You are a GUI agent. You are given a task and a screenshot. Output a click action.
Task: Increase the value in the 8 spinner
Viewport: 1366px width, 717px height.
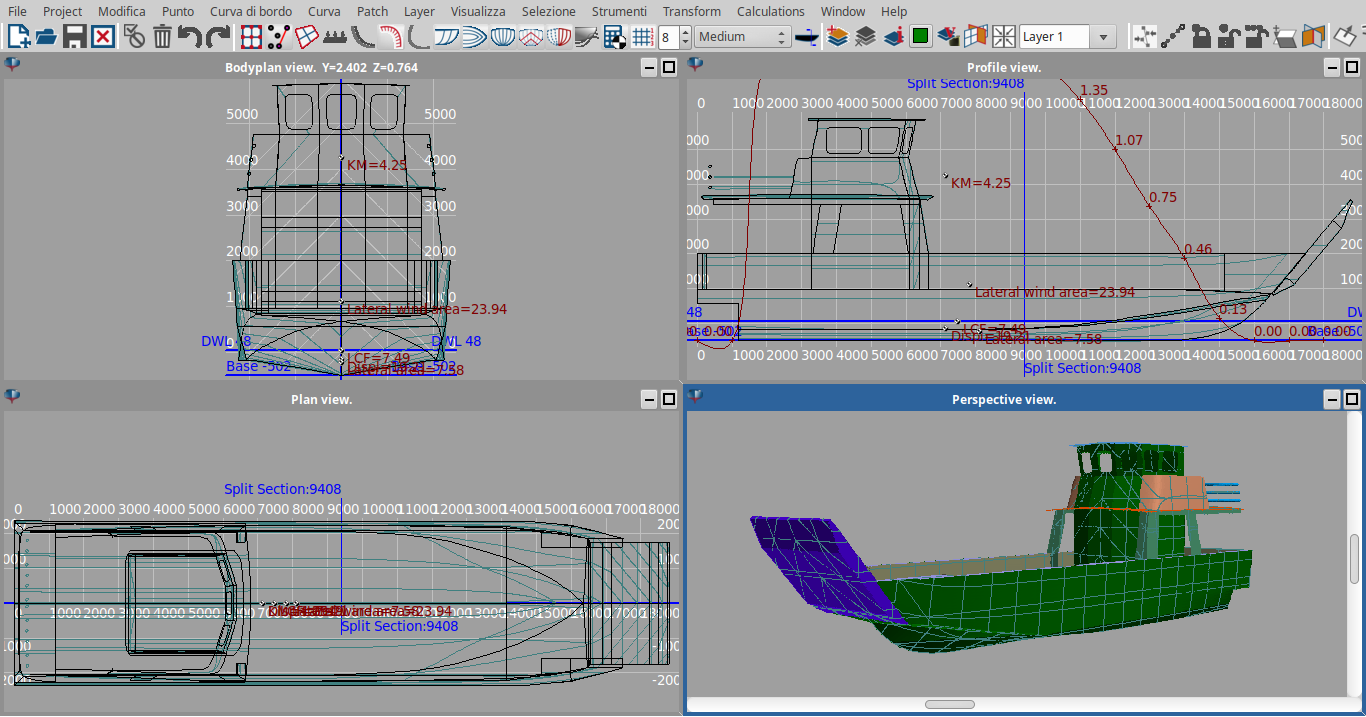click(685, 31)
